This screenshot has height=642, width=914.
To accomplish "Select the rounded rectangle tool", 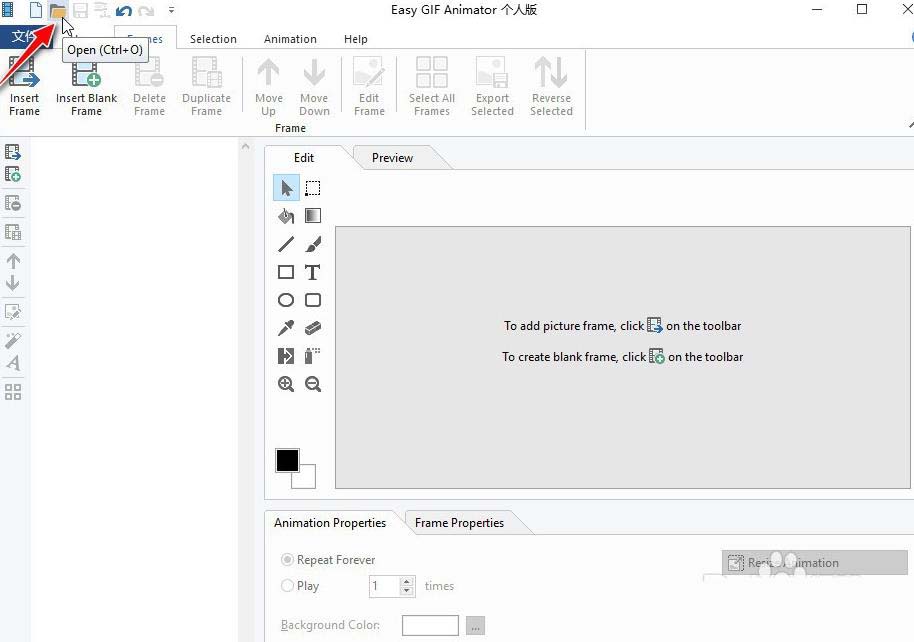I will click(313, 300).
